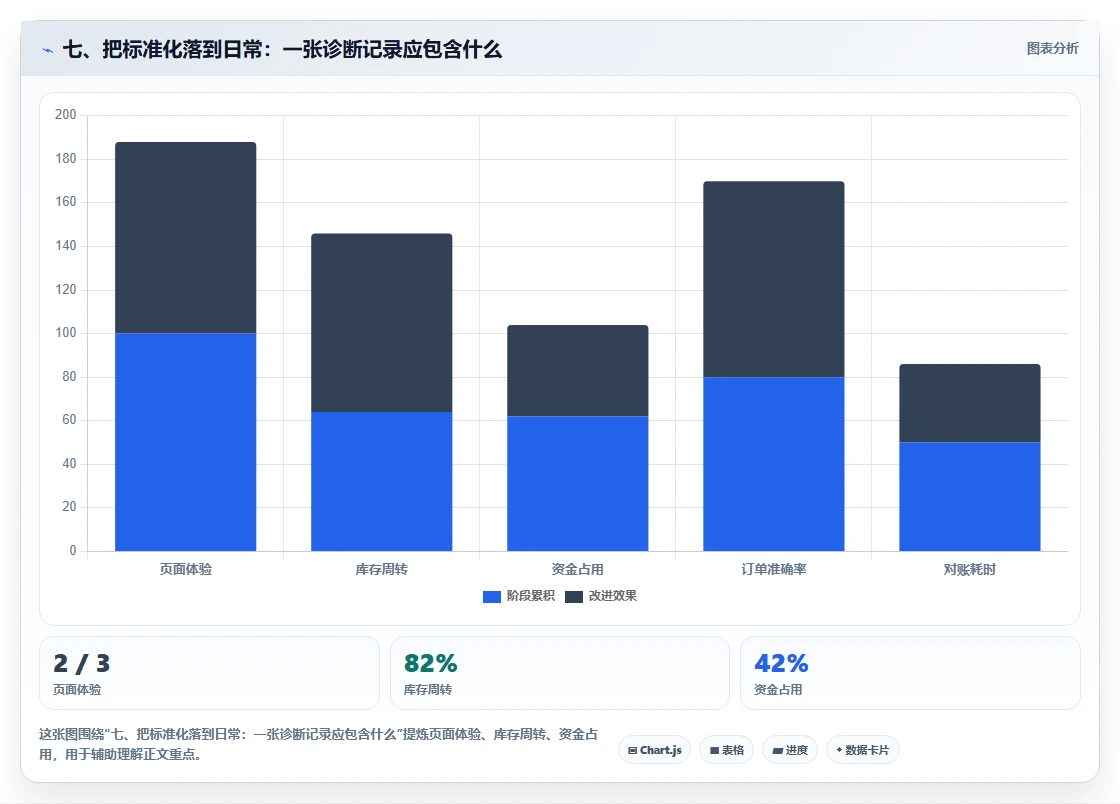Image resolution: width=1120 pixels, height=804 pixels.
Task: Click the diamond icon in 数据卡片 chip
Action: 839,750
